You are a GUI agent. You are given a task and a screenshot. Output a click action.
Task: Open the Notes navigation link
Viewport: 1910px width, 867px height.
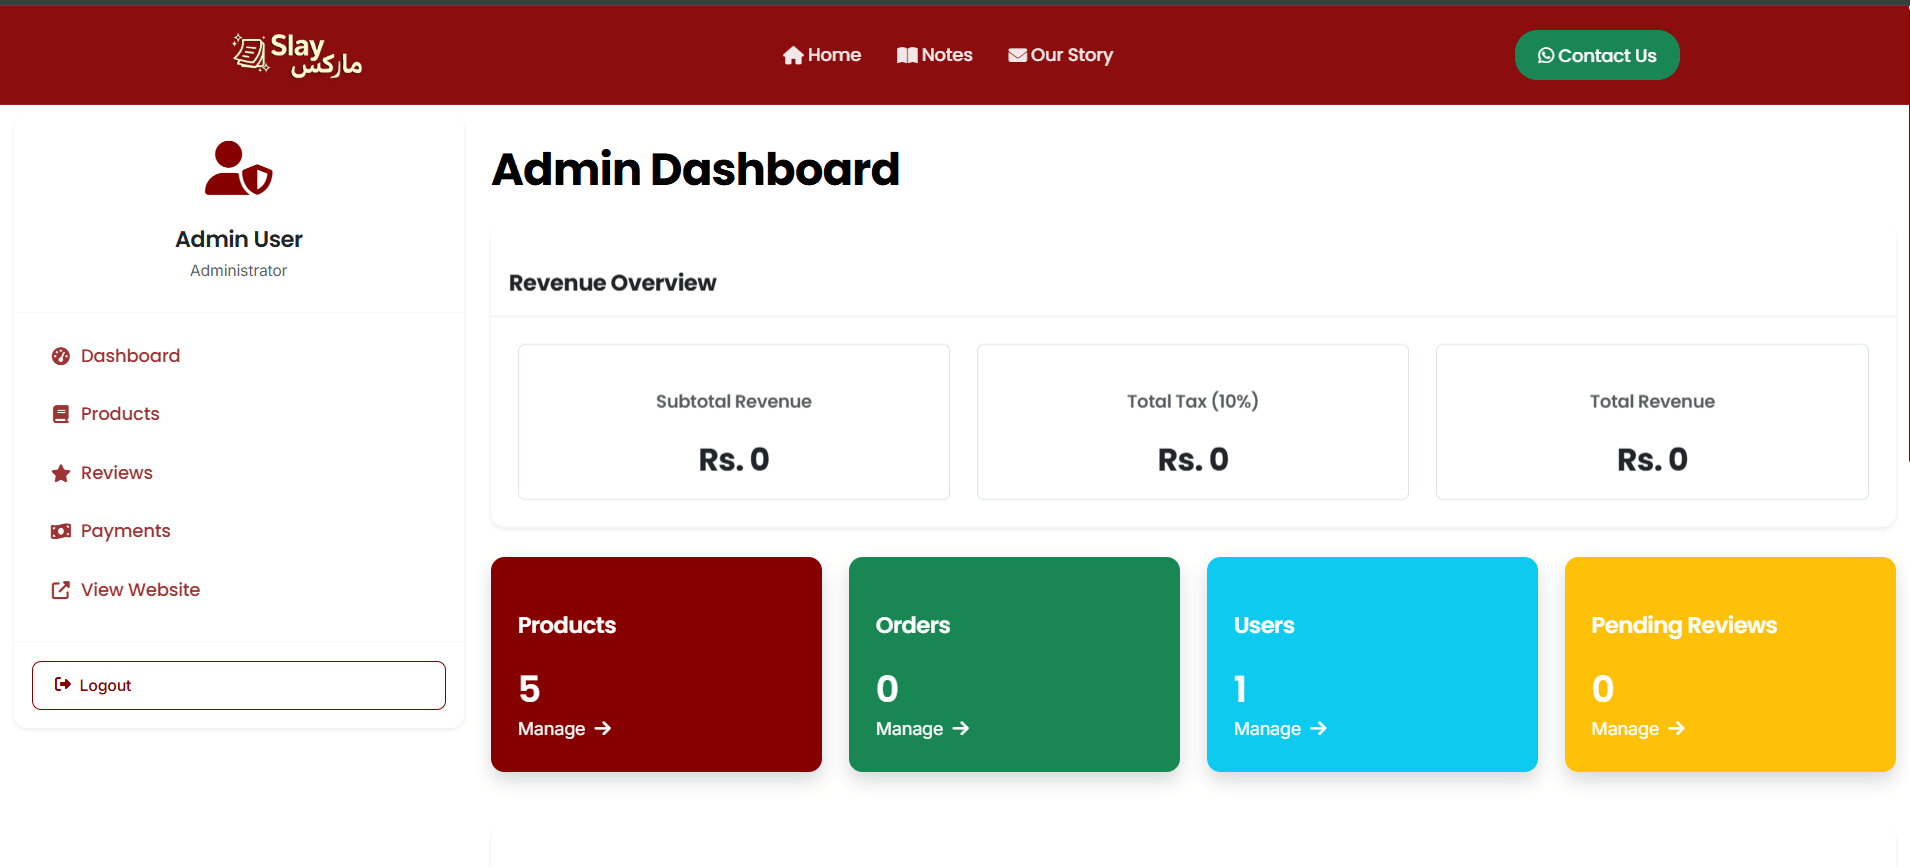(935, 55)
